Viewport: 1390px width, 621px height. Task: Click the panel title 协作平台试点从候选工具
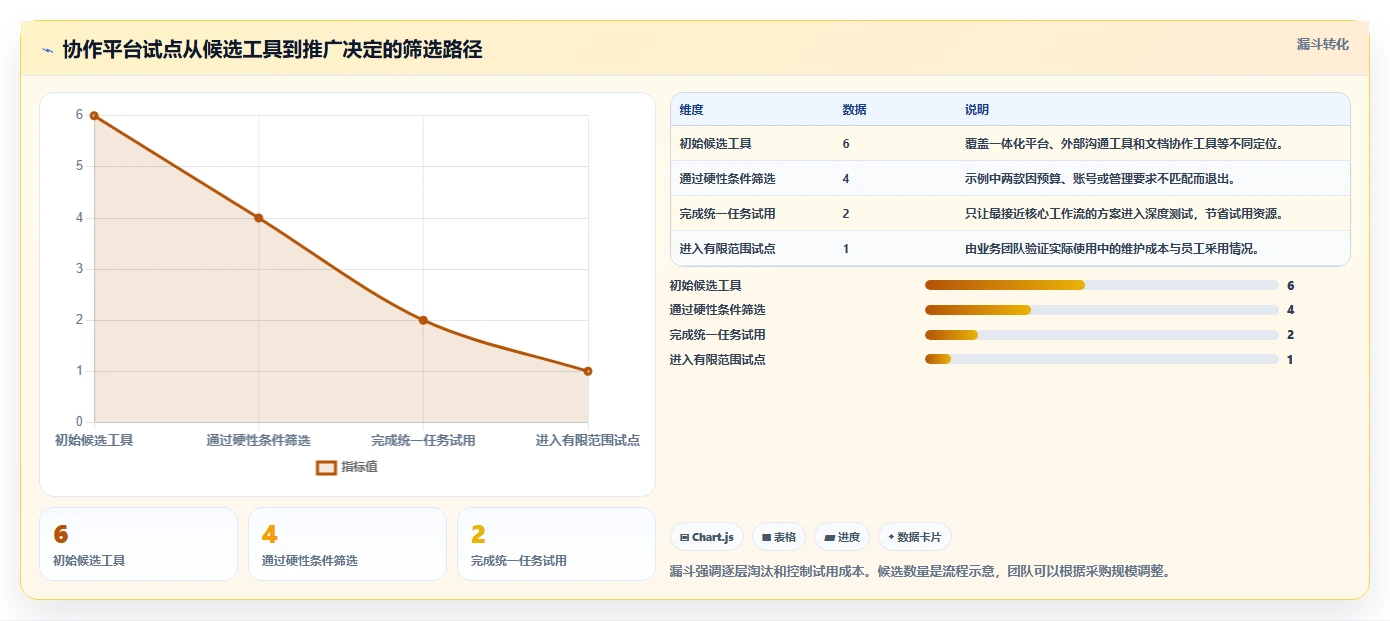(272, 50)
